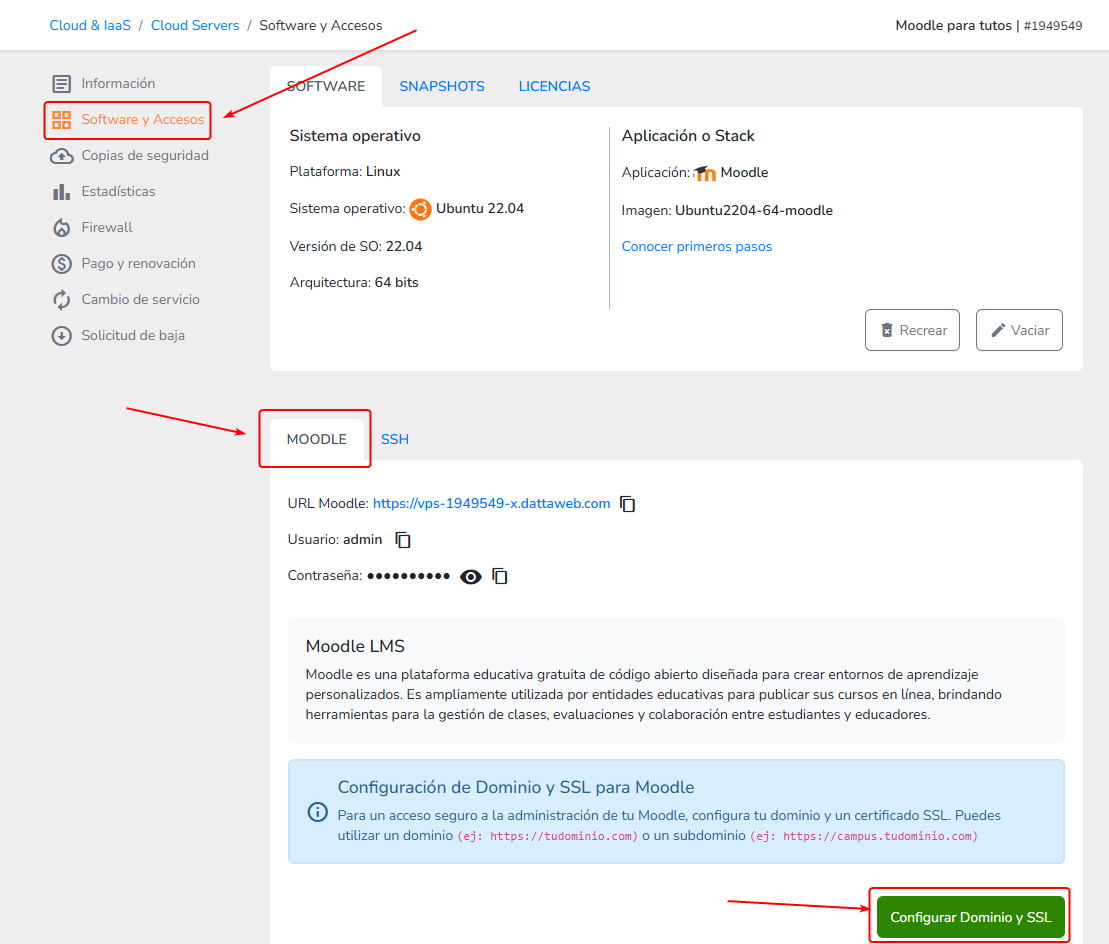
Task: Reveal the password with the eye icon
Action: pos(470,577)
